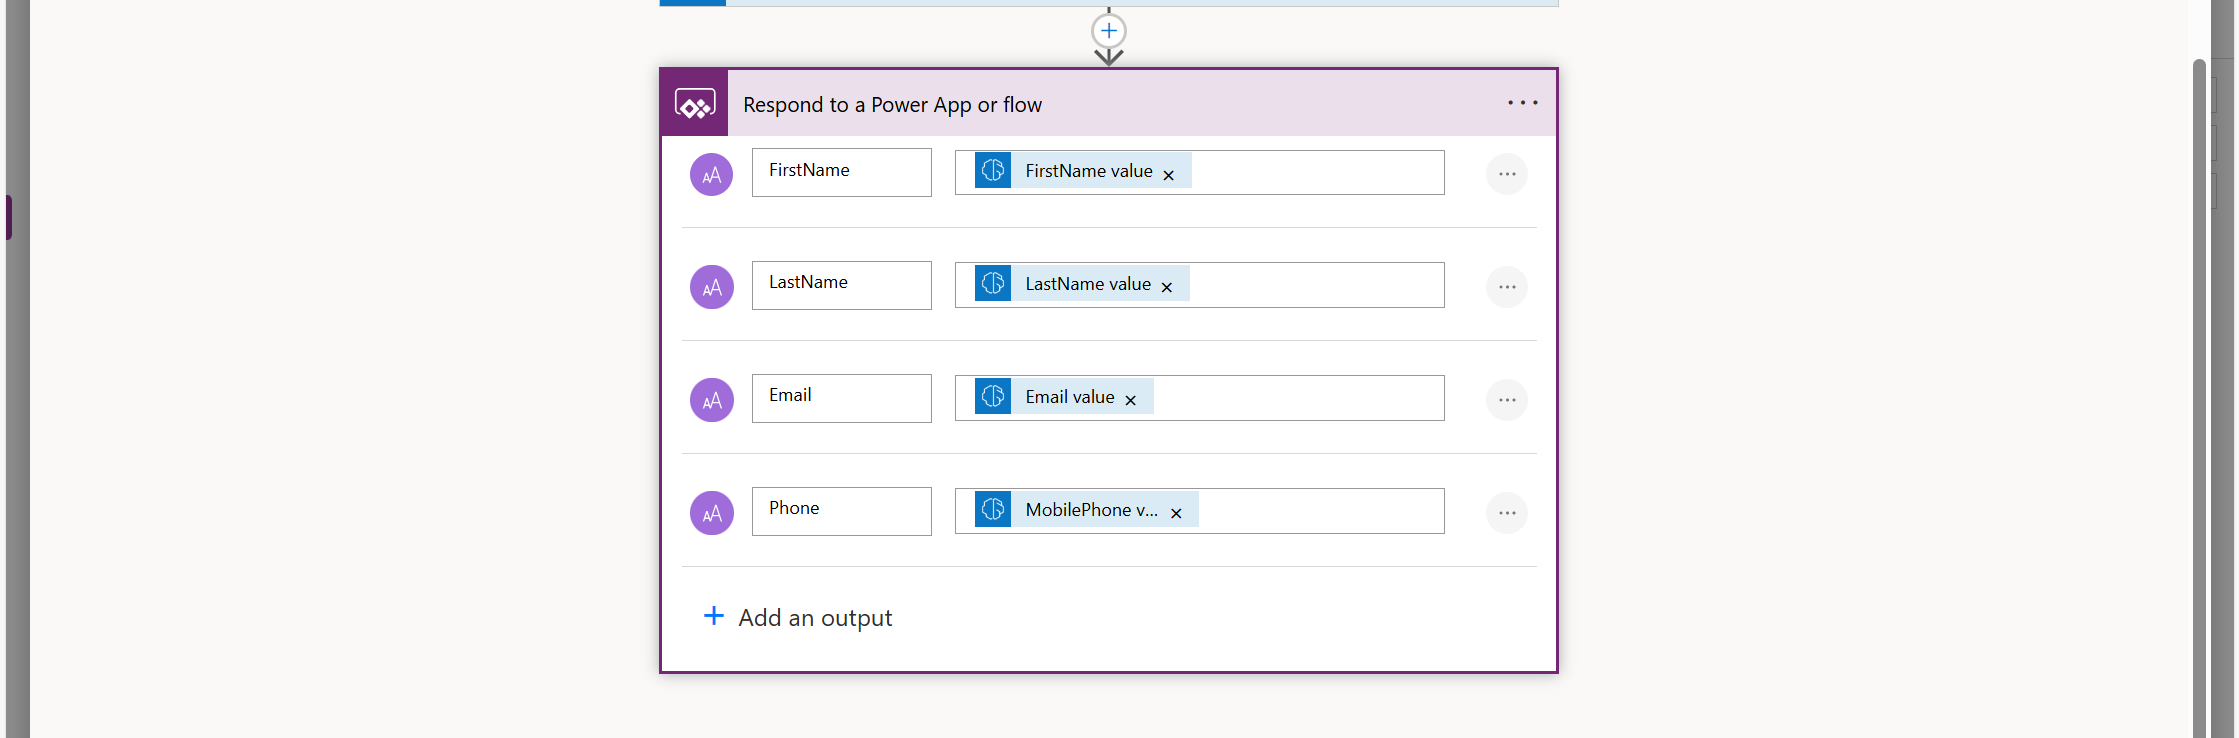Remove the MobilePhone value token
2239x738 pixels.
coord(1176,513)
